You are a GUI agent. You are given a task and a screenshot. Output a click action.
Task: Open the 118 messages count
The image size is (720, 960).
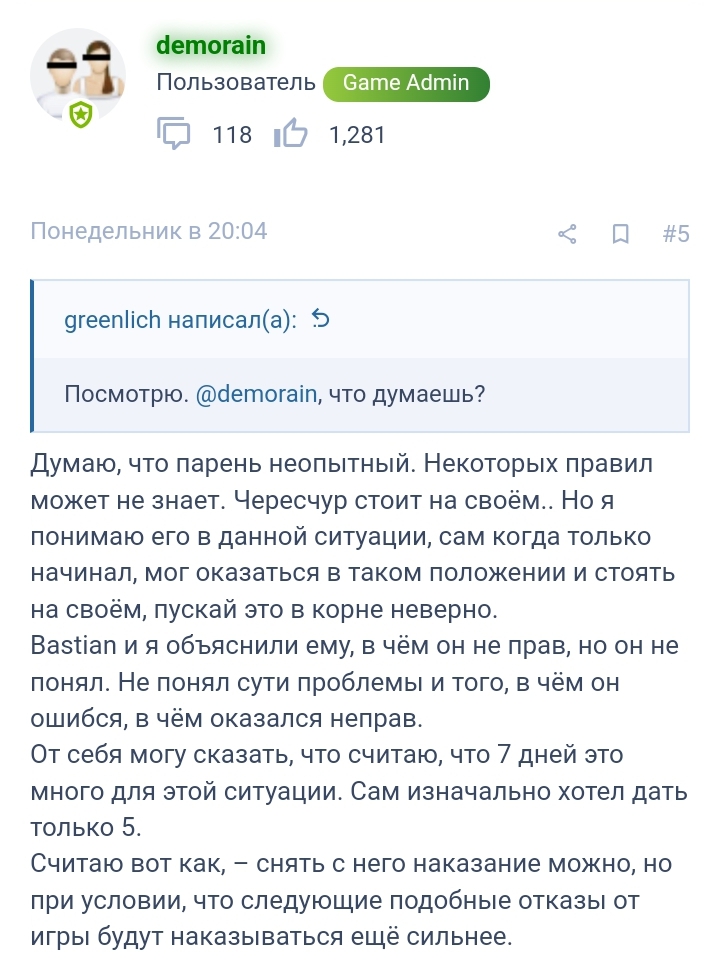232,135
